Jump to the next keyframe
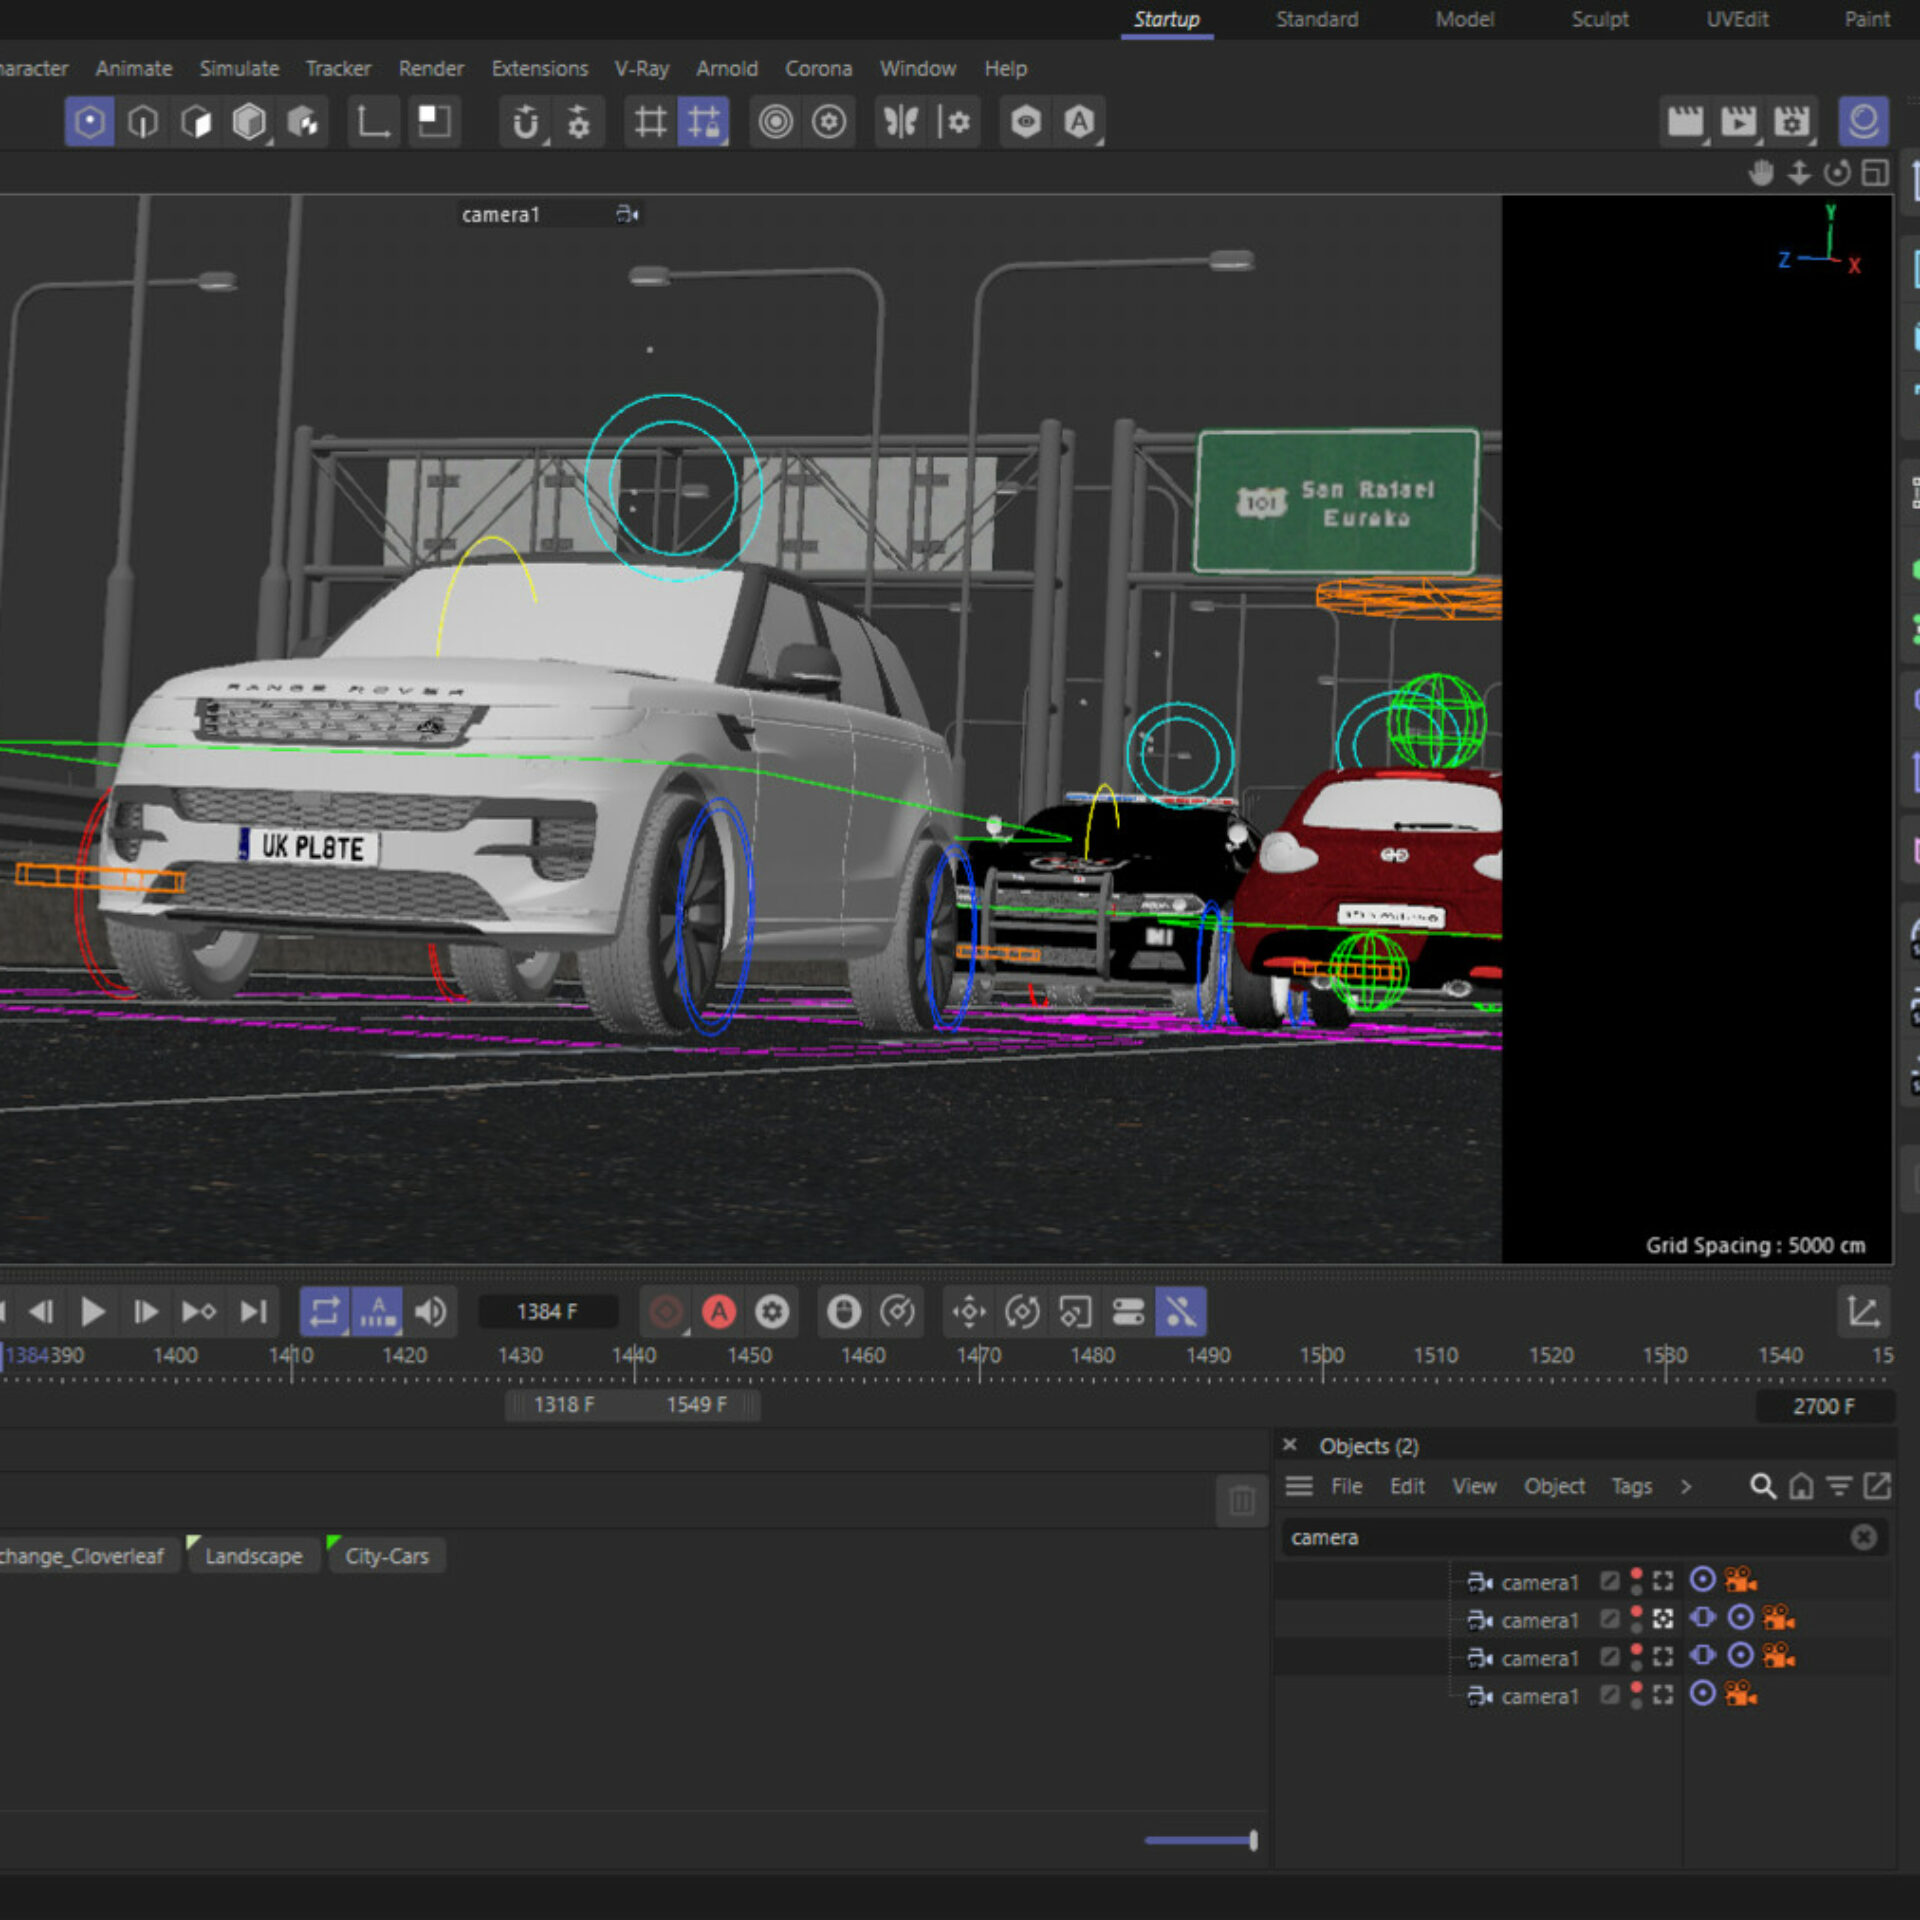The image size is (1920, 1920). coord(198,1311)
